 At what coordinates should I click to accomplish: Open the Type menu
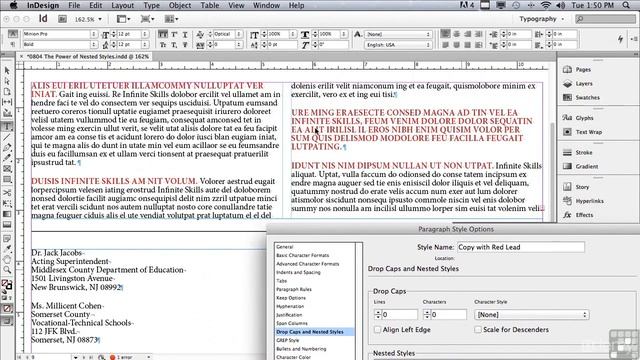(x=151, y=5)
